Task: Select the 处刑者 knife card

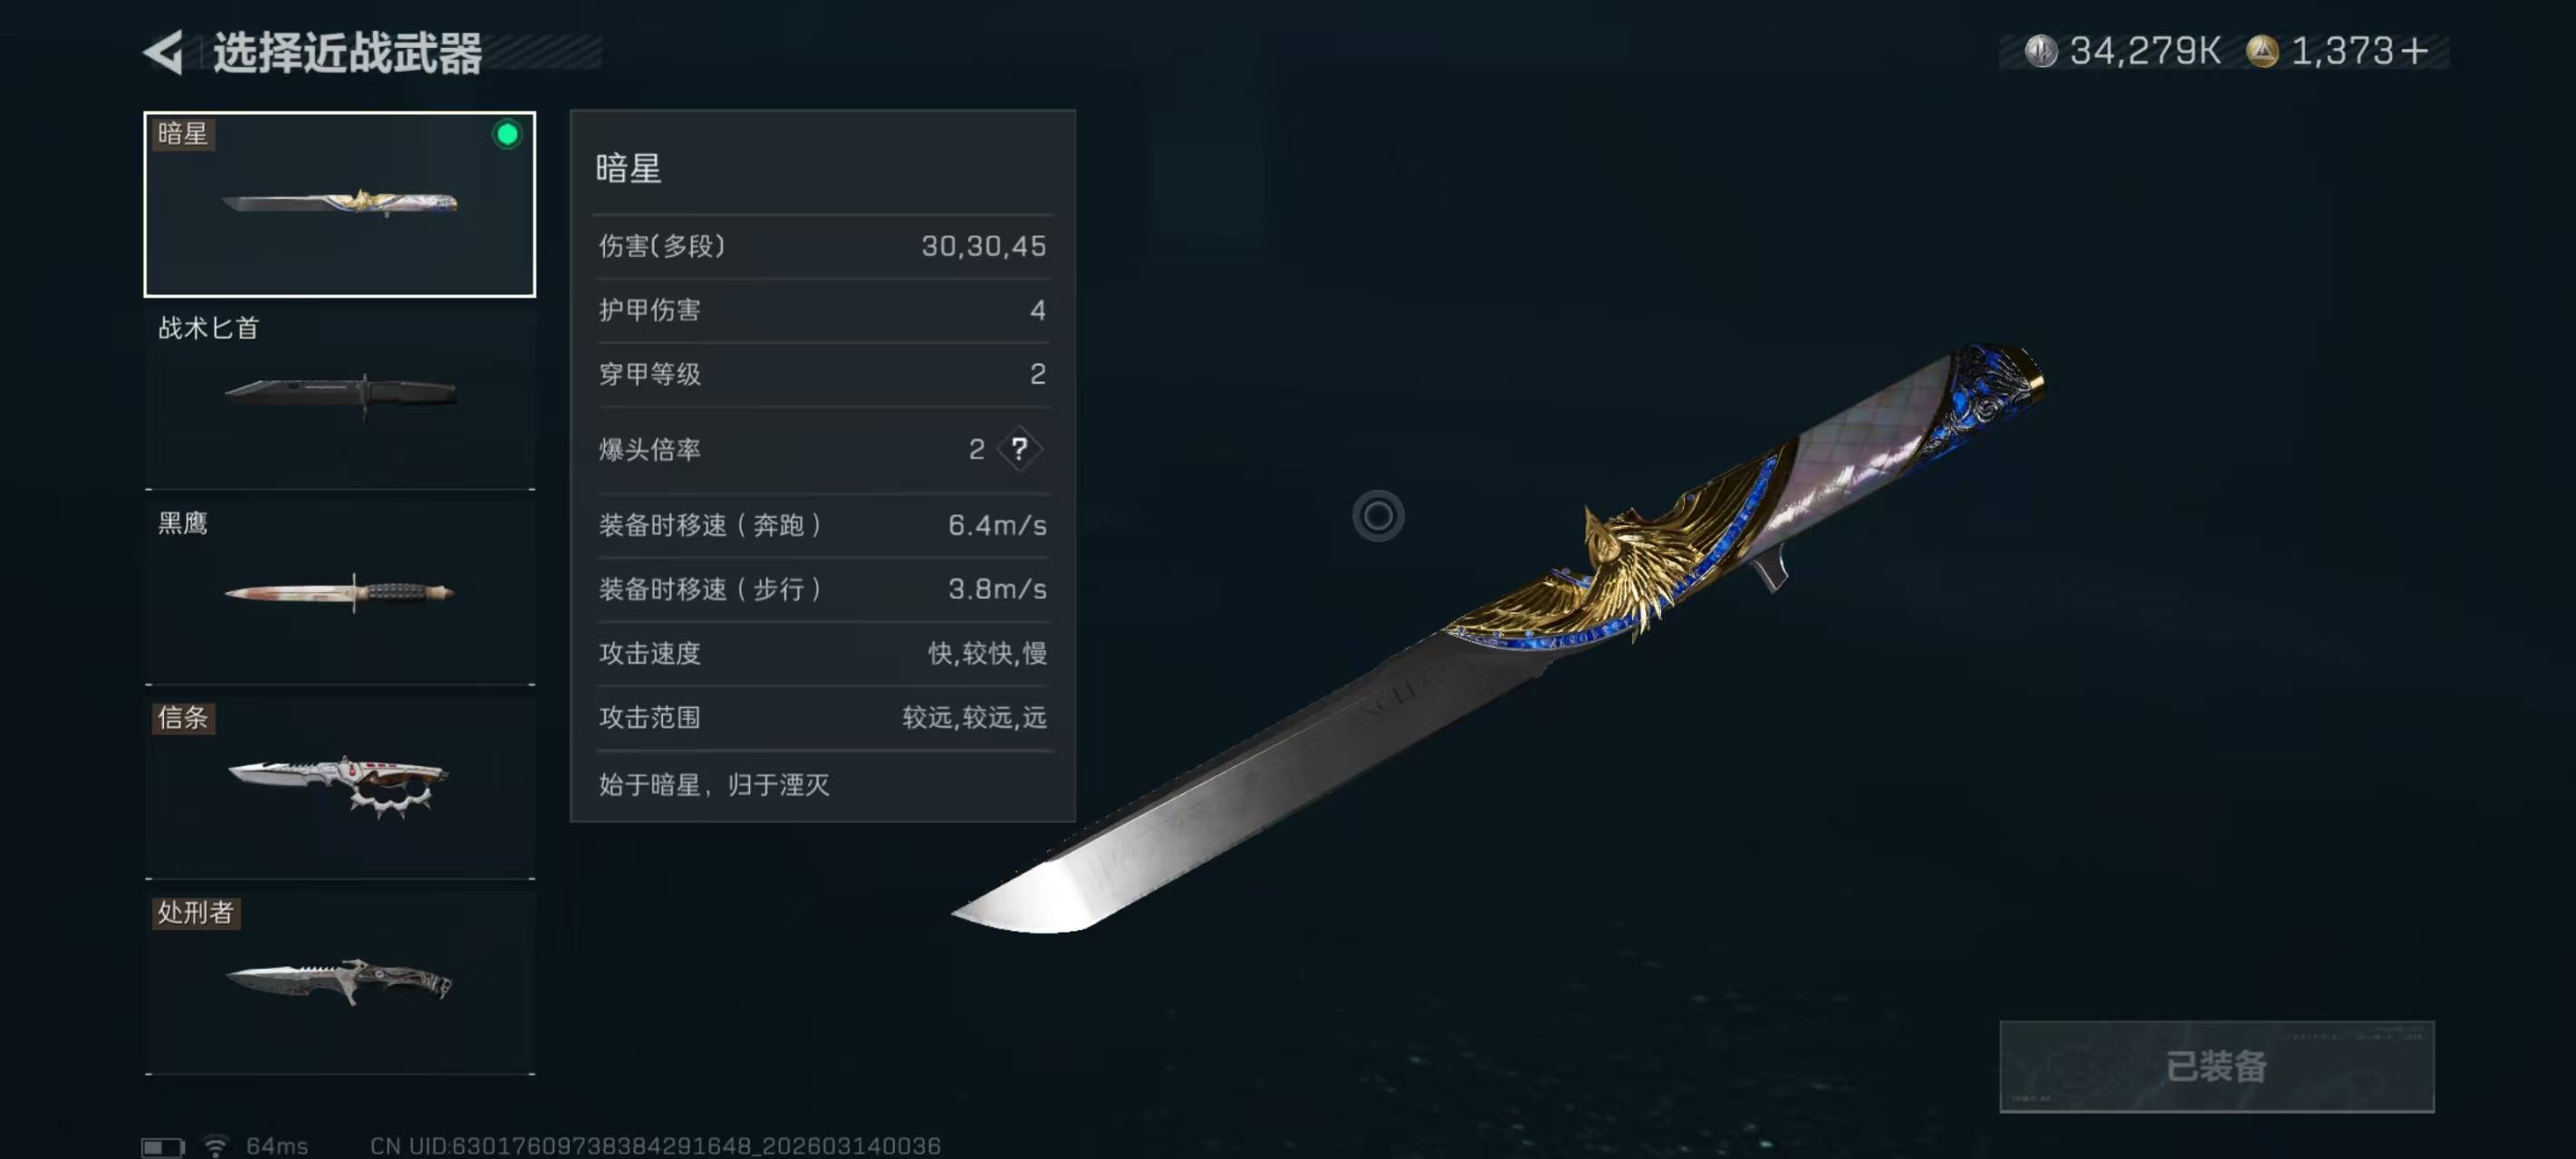Action: pyautogui.click(x=340, y=983)
